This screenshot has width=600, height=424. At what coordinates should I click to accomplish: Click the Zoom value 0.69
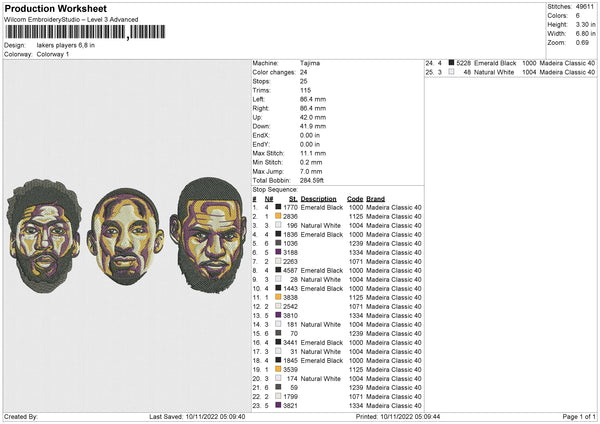[x=582, y=42]
